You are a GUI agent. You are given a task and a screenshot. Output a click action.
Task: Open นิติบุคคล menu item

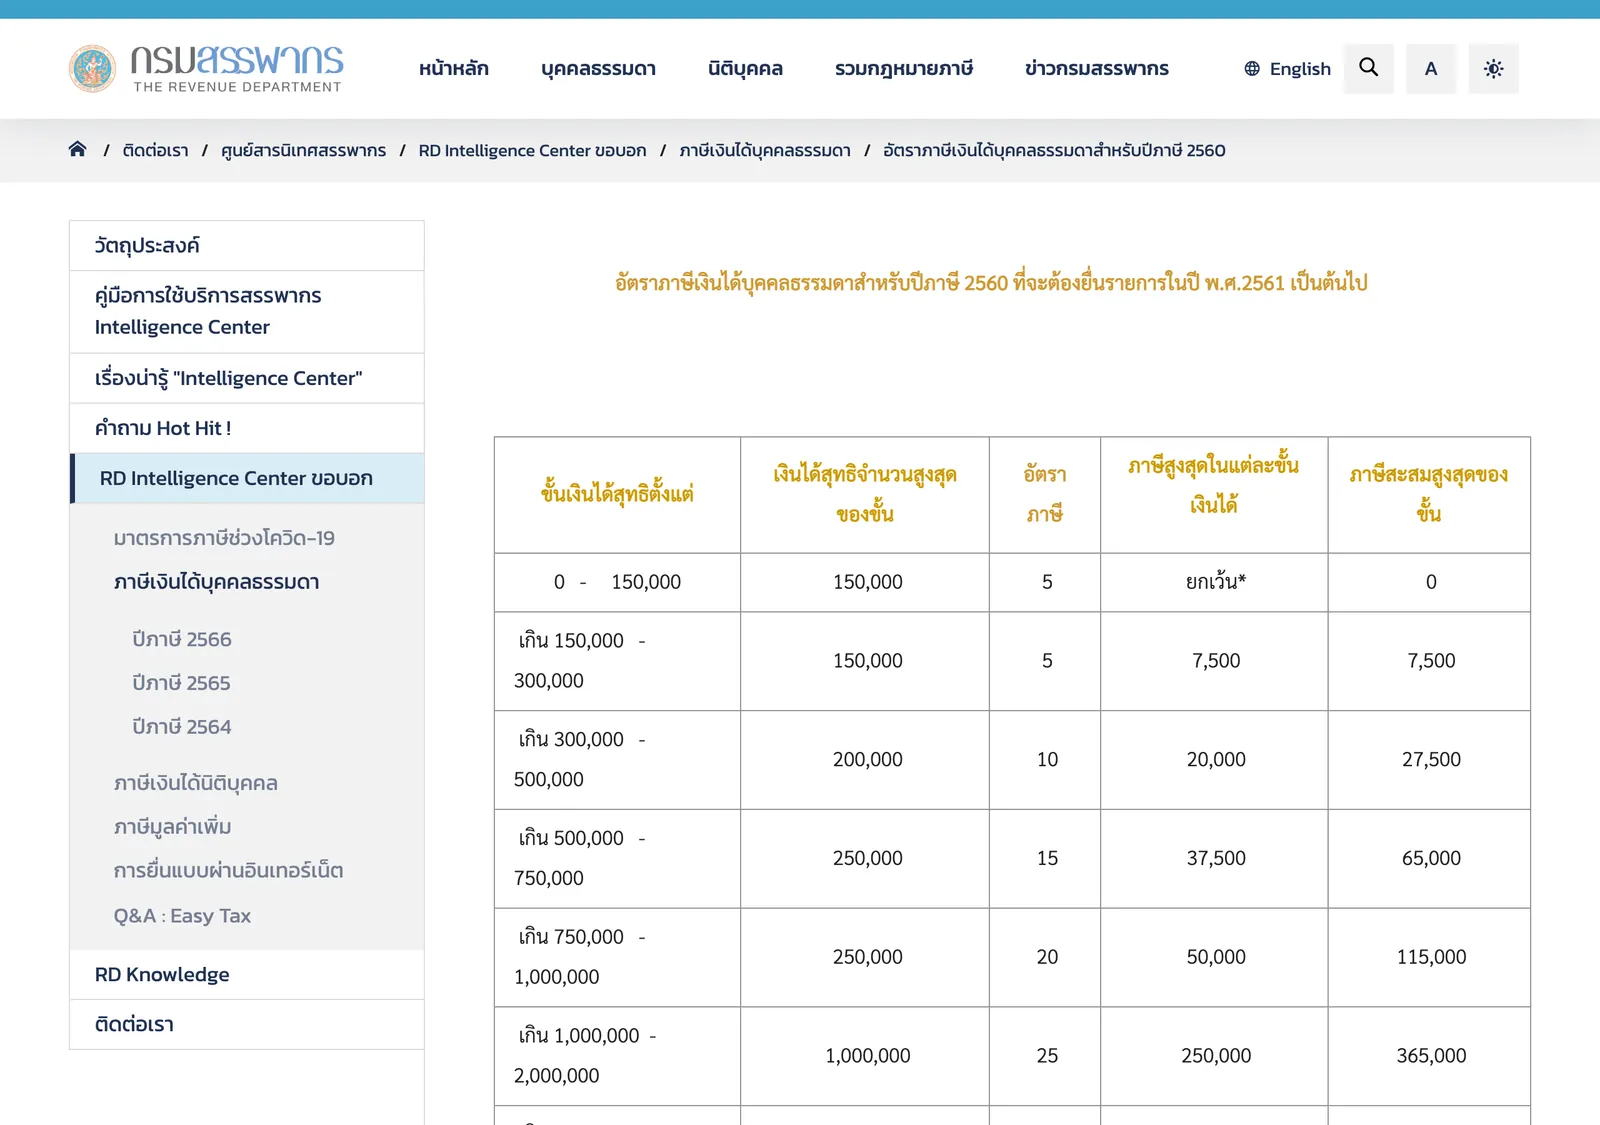pyautogui.click(x=745, y=68)
